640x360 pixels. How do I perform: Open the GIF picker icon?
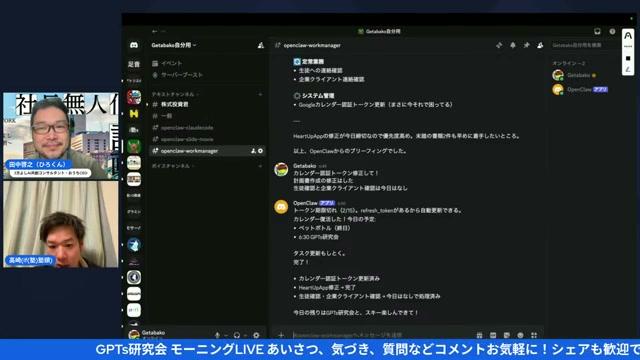click(x=493, y=335)
